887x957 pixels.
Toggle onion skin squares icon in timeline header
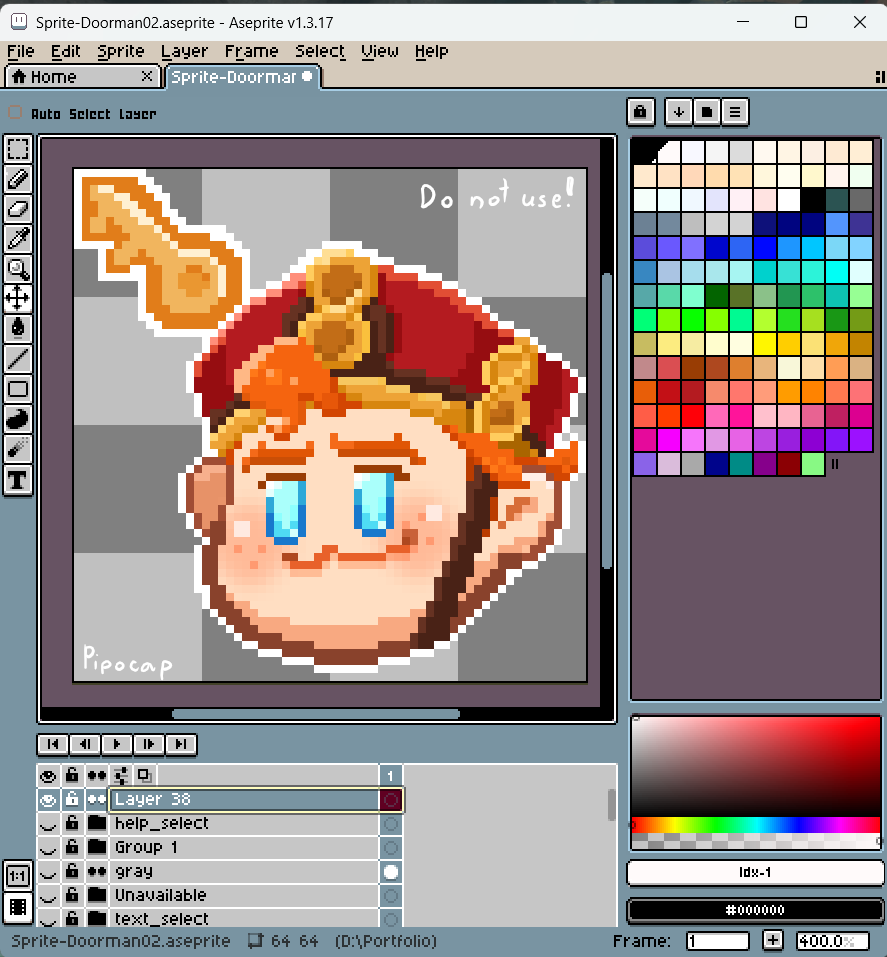click(x=145, y=776)
